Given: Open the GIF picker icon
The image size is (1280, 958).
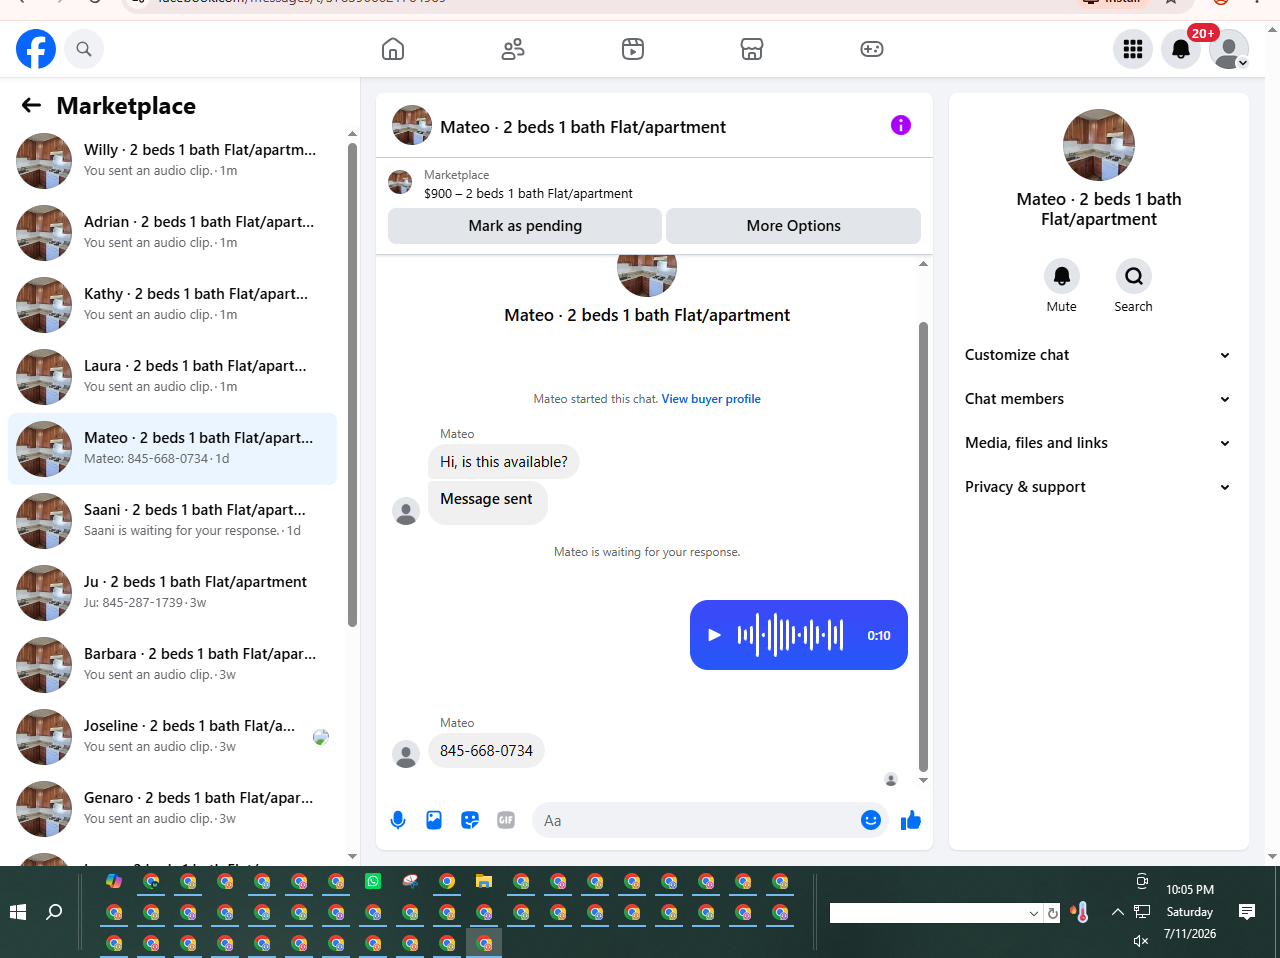Looking at the screenshot, I should pyautogui.click(x=506, y=820).
